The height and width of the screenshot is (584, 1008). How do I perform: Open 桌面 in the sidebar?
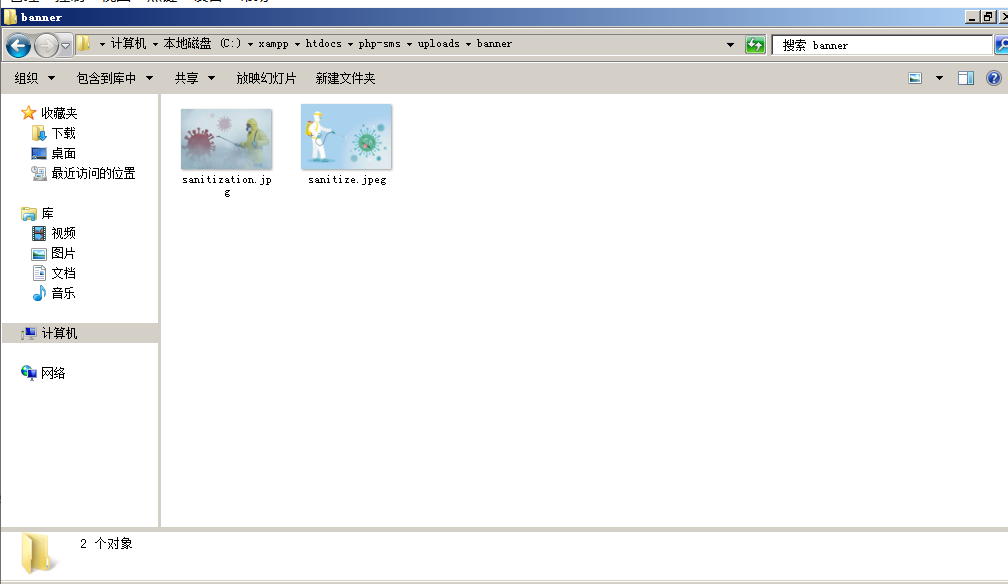click(x=64, y=153)
